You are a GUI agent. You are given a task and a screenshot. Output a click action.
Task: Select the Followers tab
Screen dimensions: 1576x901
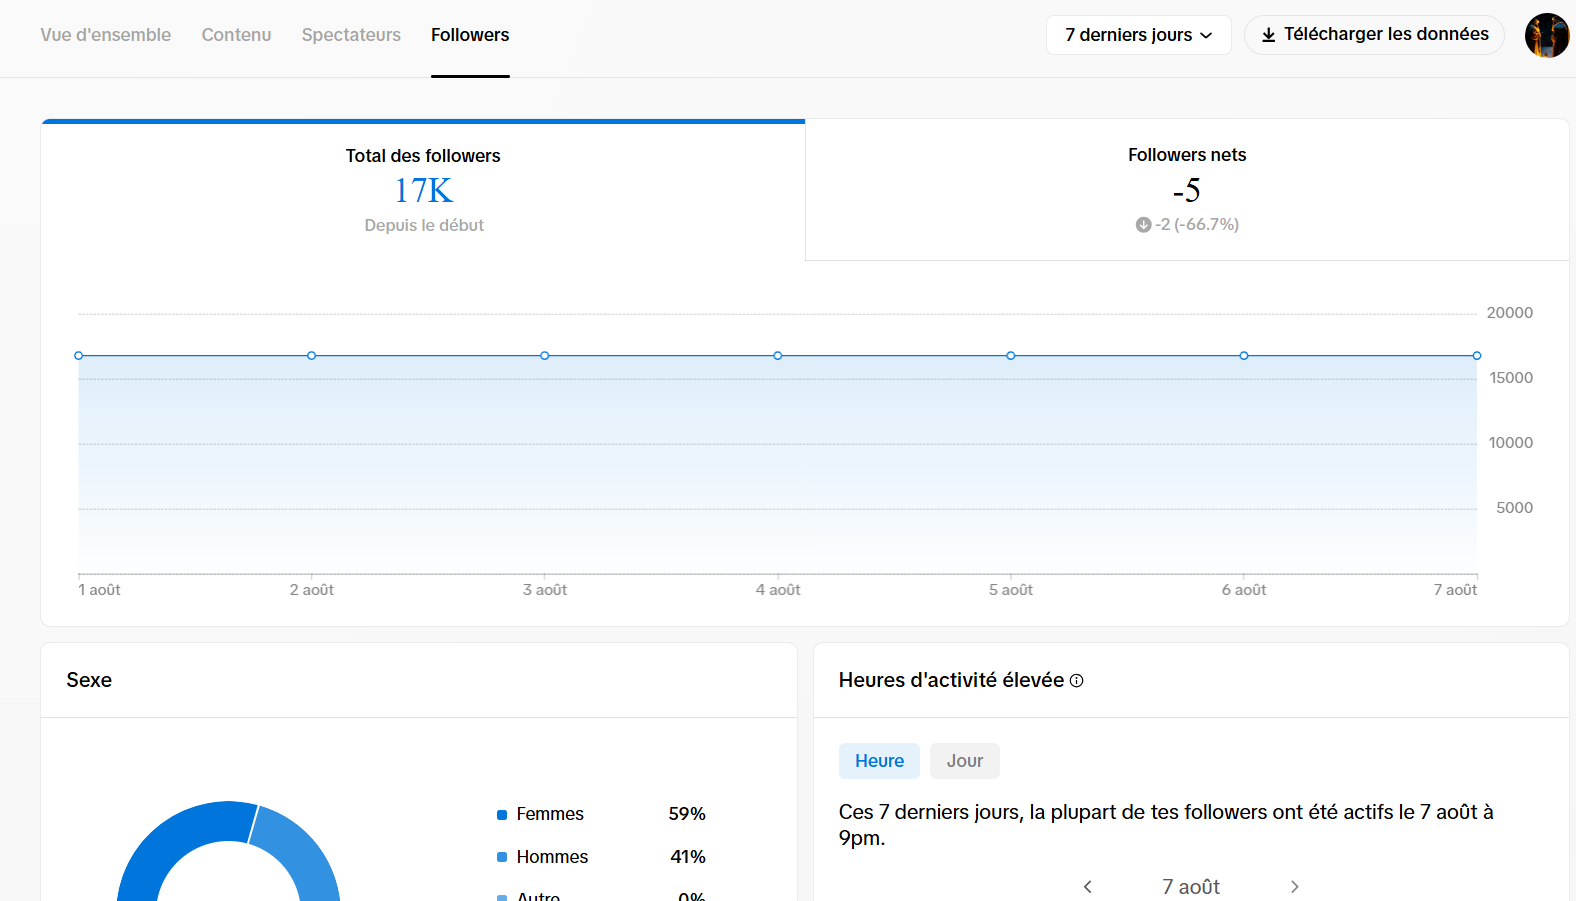pos(470,35)
